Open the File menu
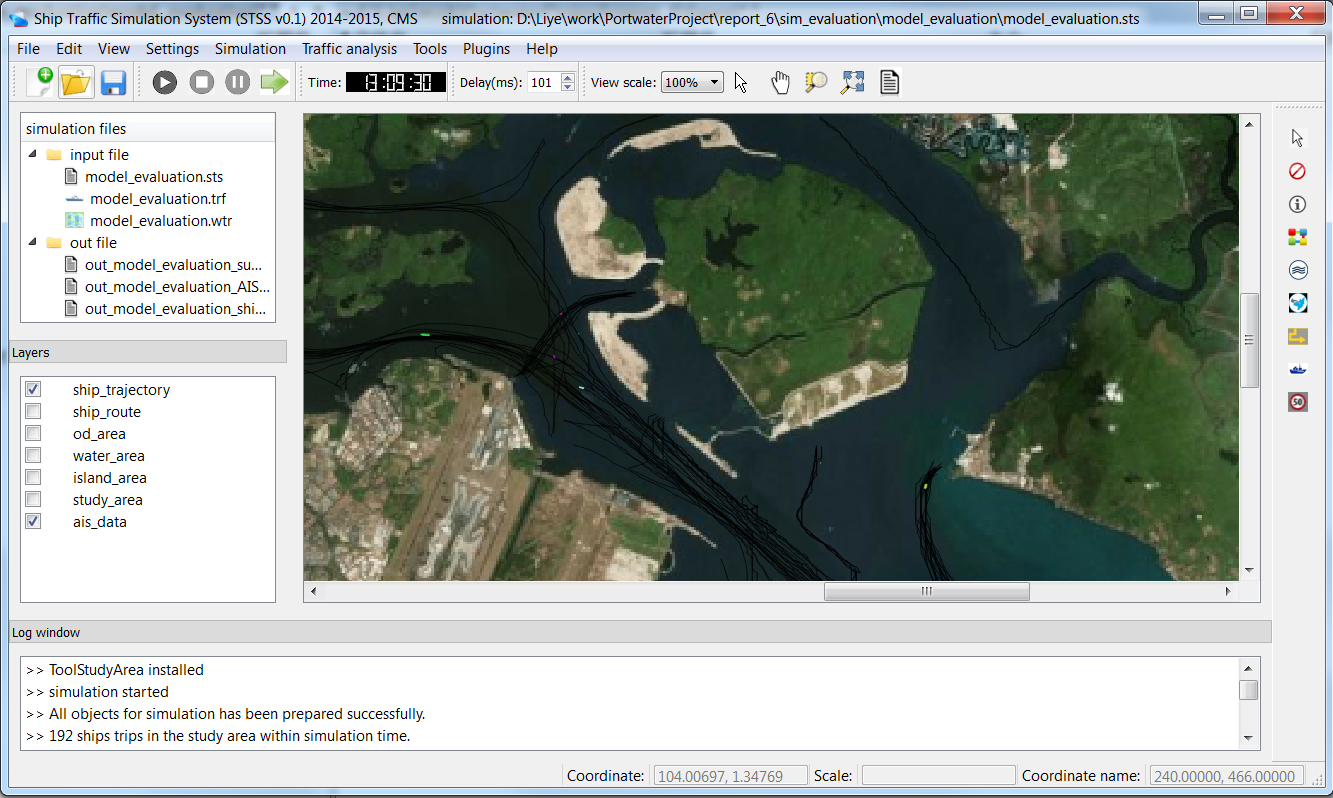This screenshot has height=798, width=1333. [28, 48]
